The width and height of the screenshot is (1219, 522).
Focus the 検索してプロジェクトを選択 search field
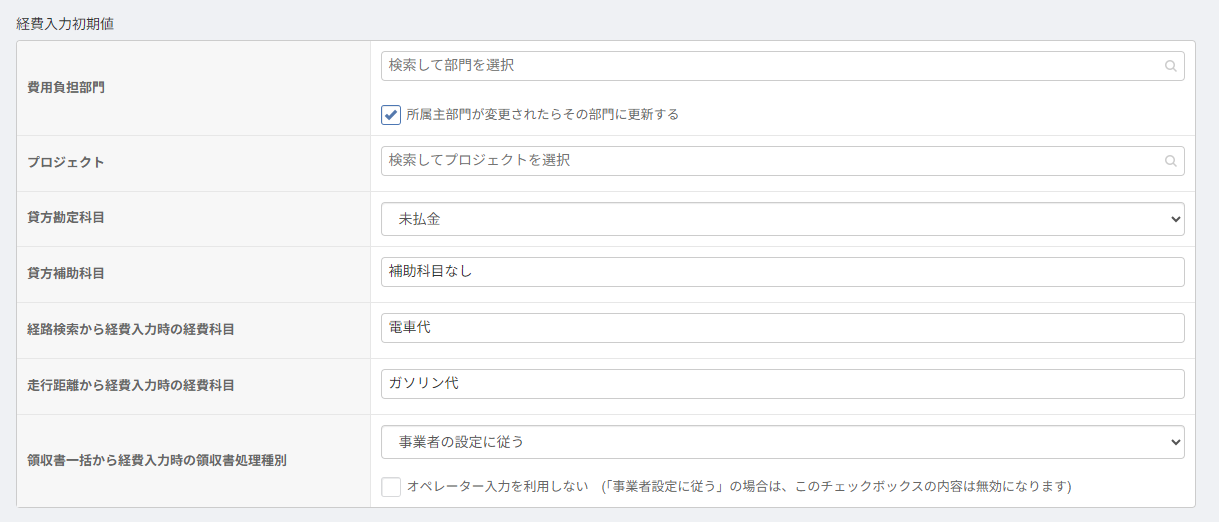[770, 161]
